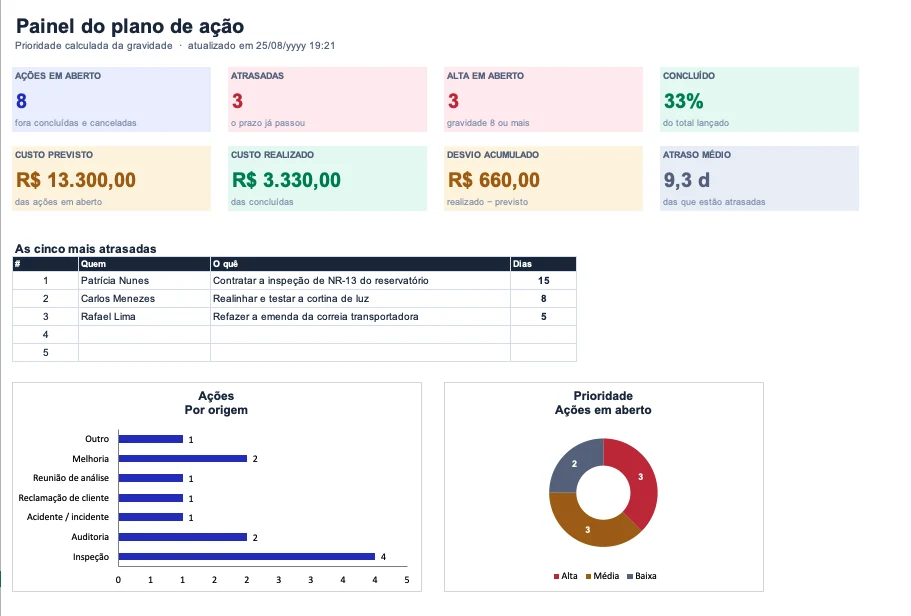Select the 'das concluídas' caption
The height and width of the screenshot is (616, 911).
(262, 202)
